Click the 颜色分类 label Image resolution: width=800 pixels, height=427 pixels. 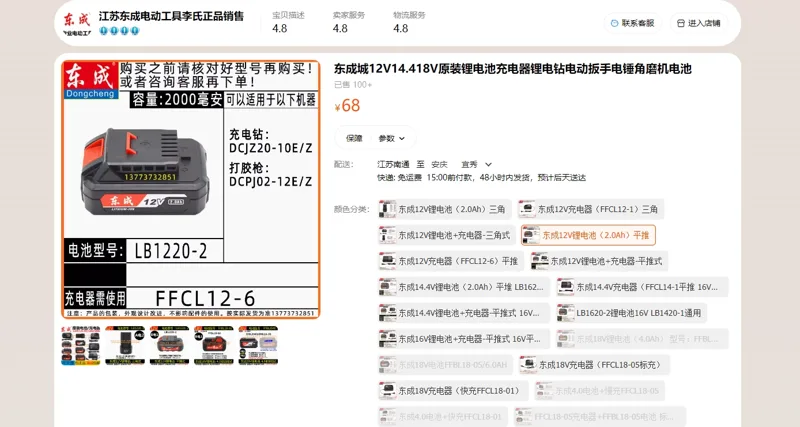click(x=352, y=209)
